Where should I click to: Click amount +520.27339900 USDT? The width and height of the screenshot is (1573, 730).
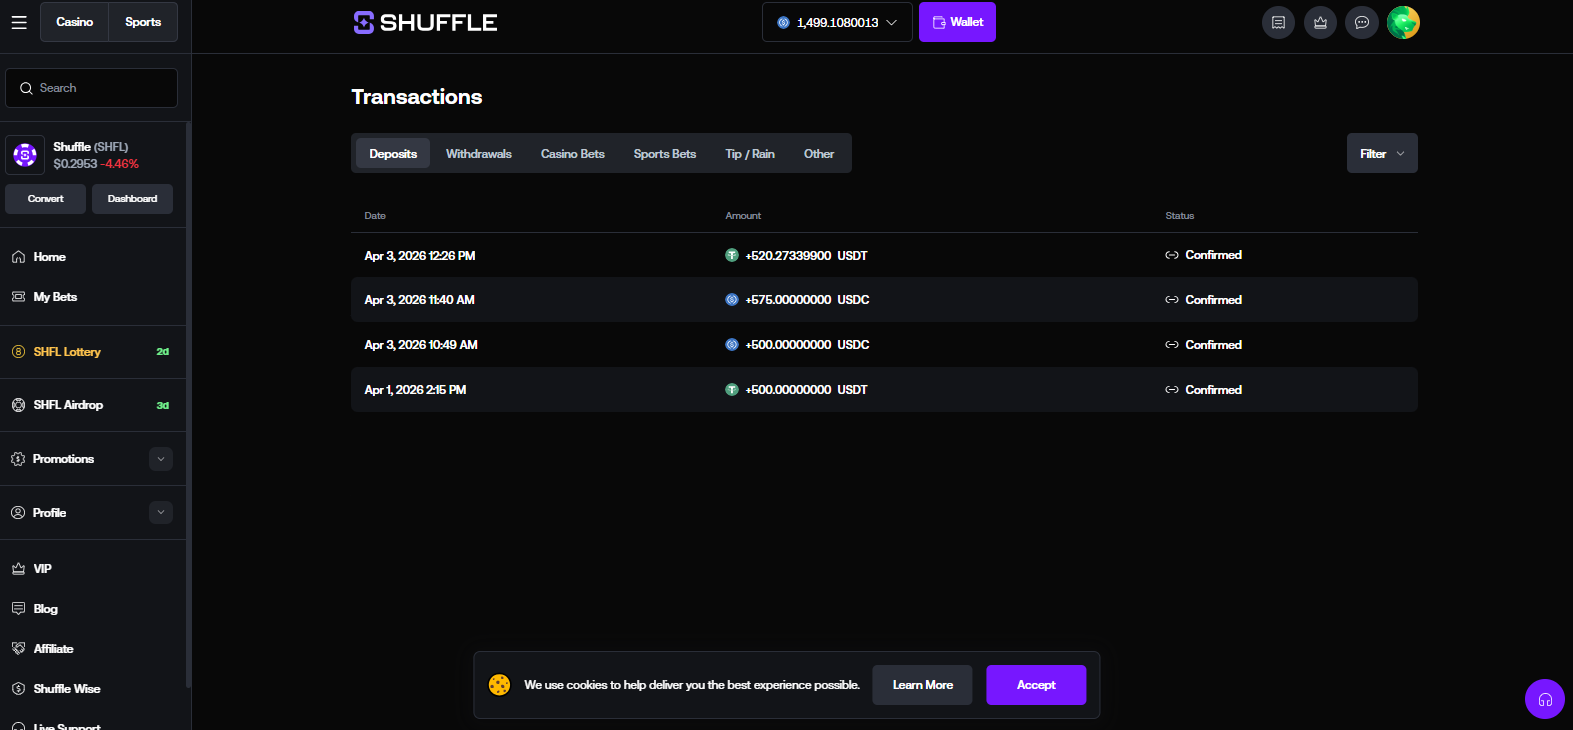click(x=806, y=256)
